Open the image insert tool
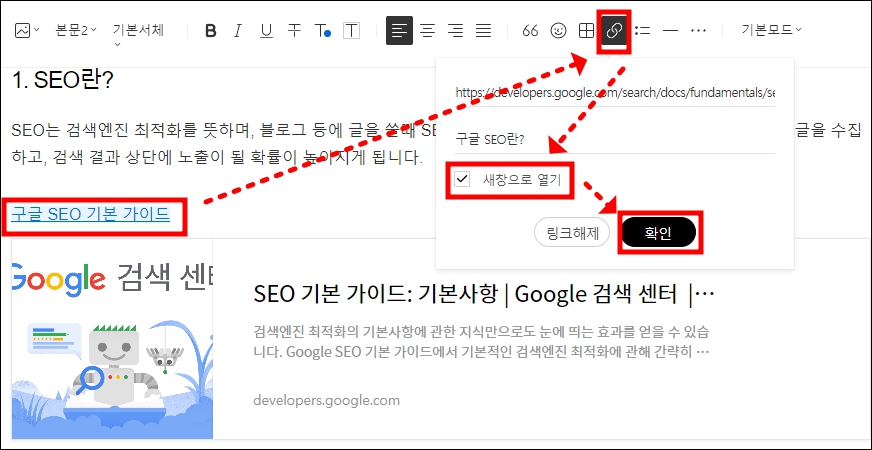Viewport: 872px width, 450px height. coord(26,31)
